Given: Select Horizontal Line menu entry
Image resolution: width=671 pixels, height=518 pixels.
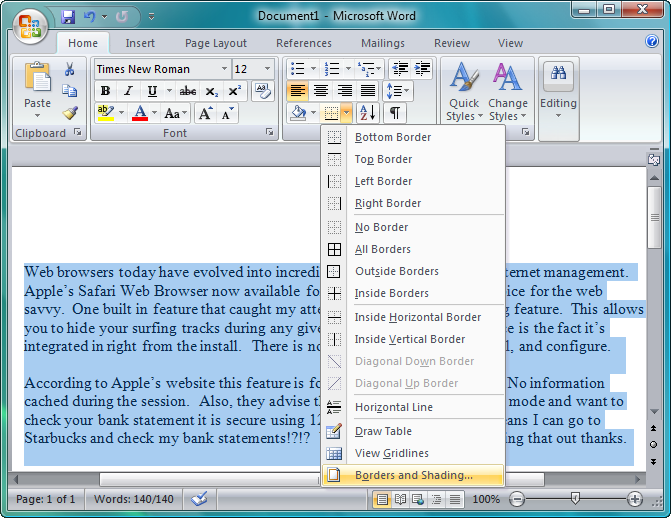Looking at the screenshot, I should (413, 407).
